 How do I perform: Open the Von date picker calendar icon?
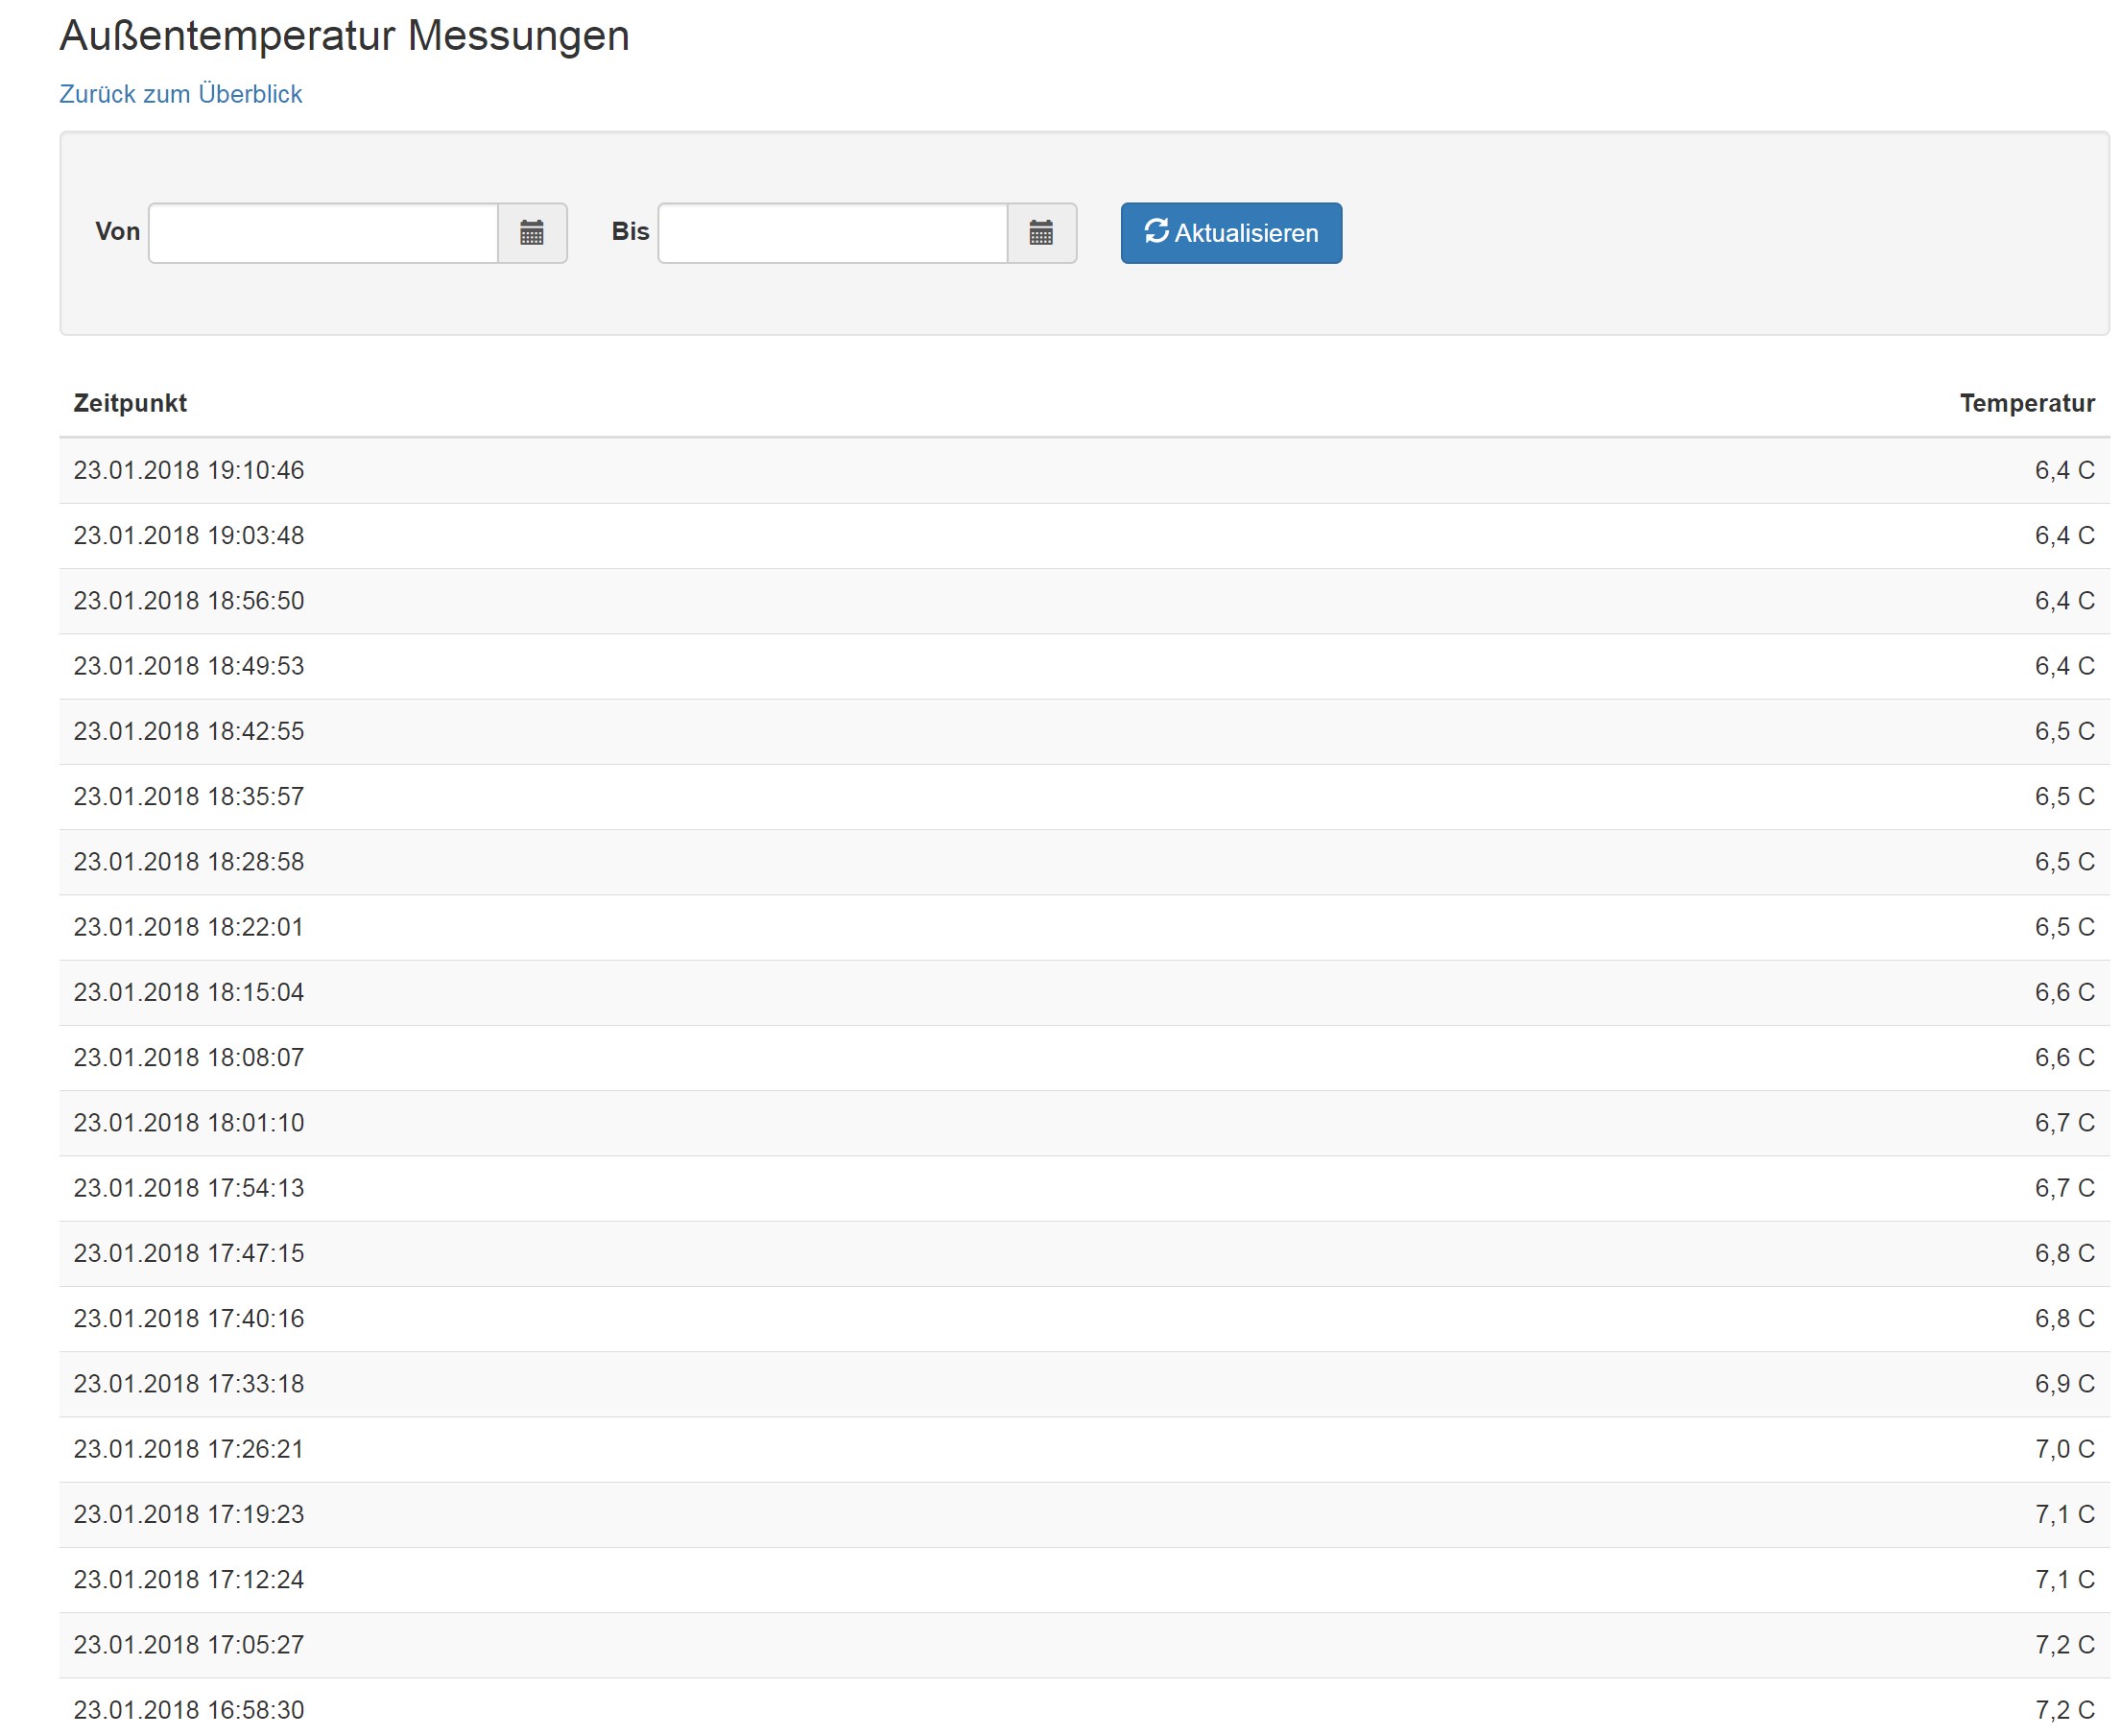[531, 233]
